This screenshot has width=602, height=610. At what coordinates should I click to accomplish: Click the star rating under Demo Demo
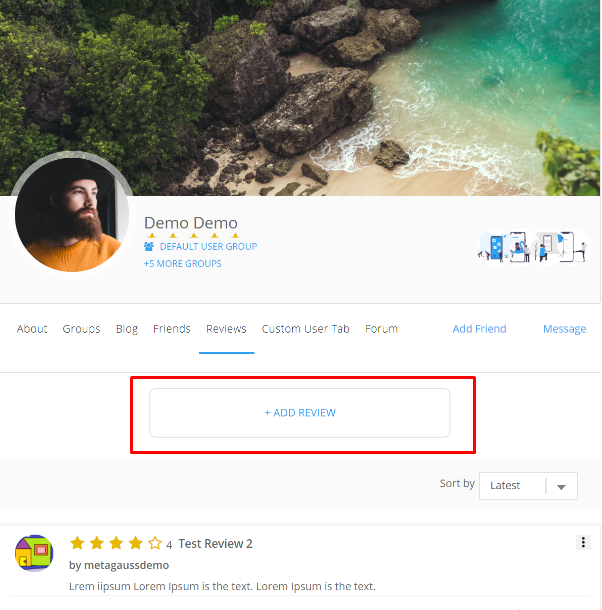(x=193, y=235)
